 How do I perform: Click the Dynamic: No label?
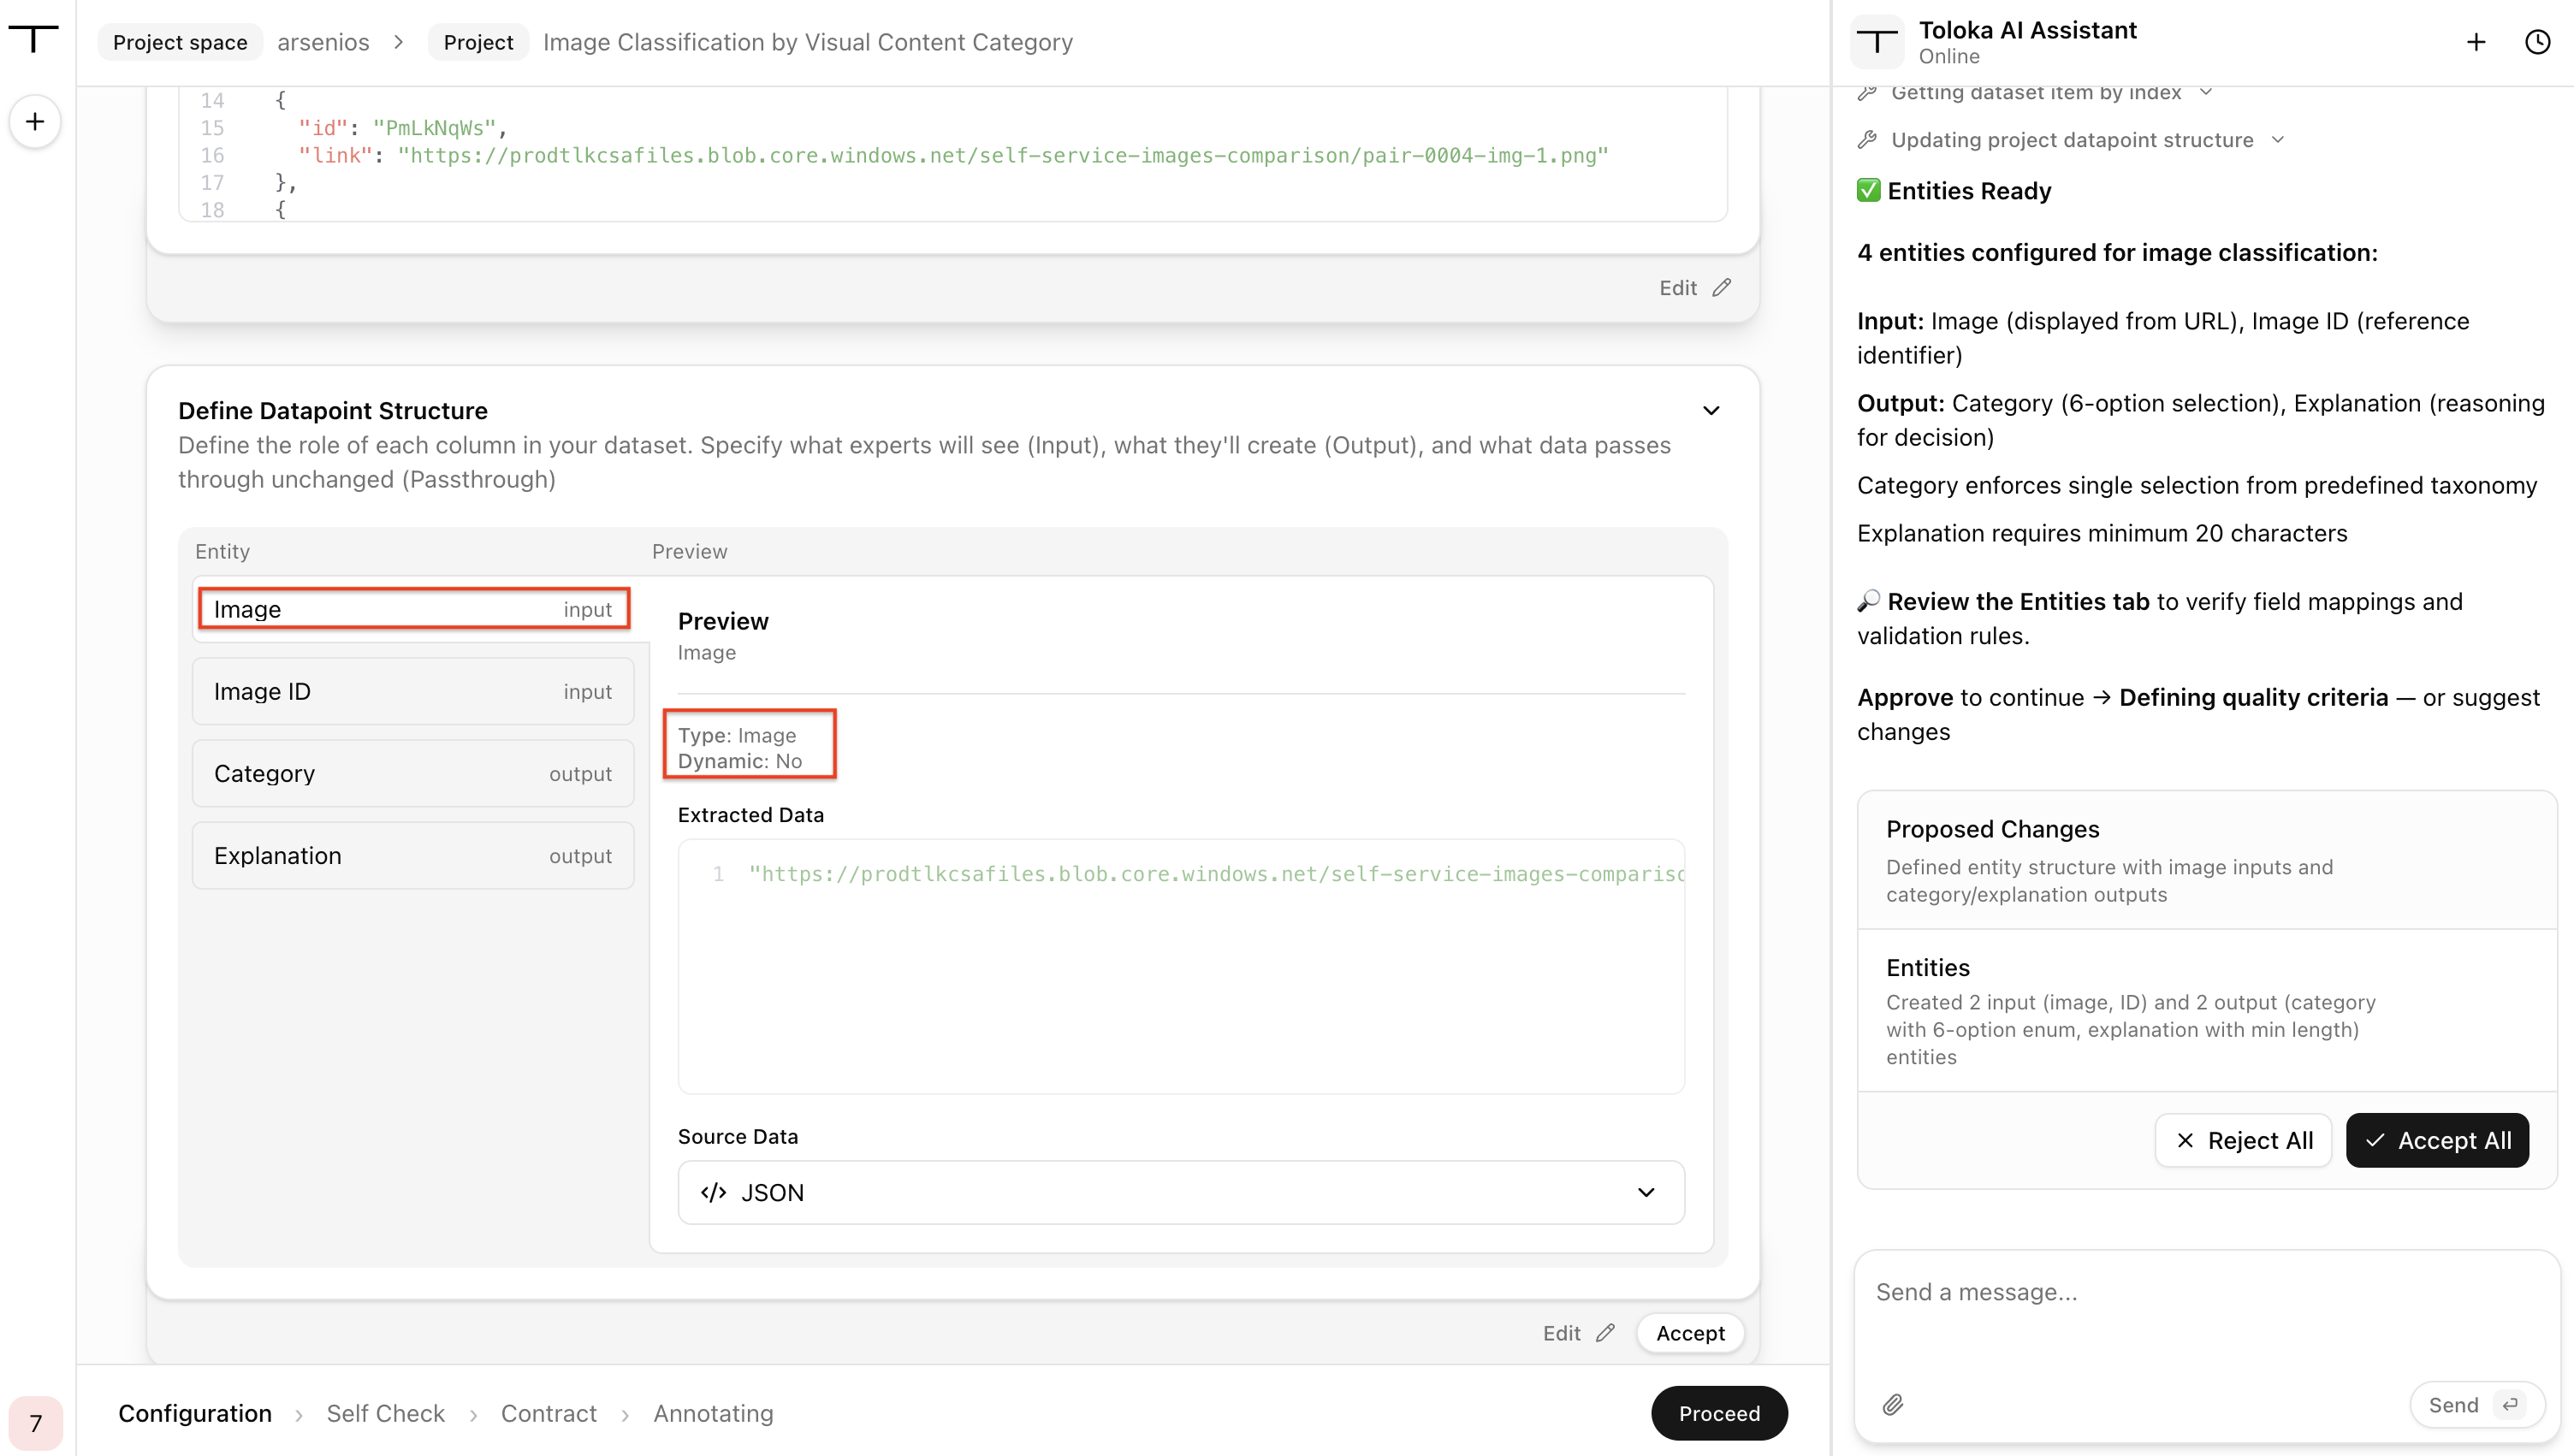pyautogui.click(x=740, y=761)
